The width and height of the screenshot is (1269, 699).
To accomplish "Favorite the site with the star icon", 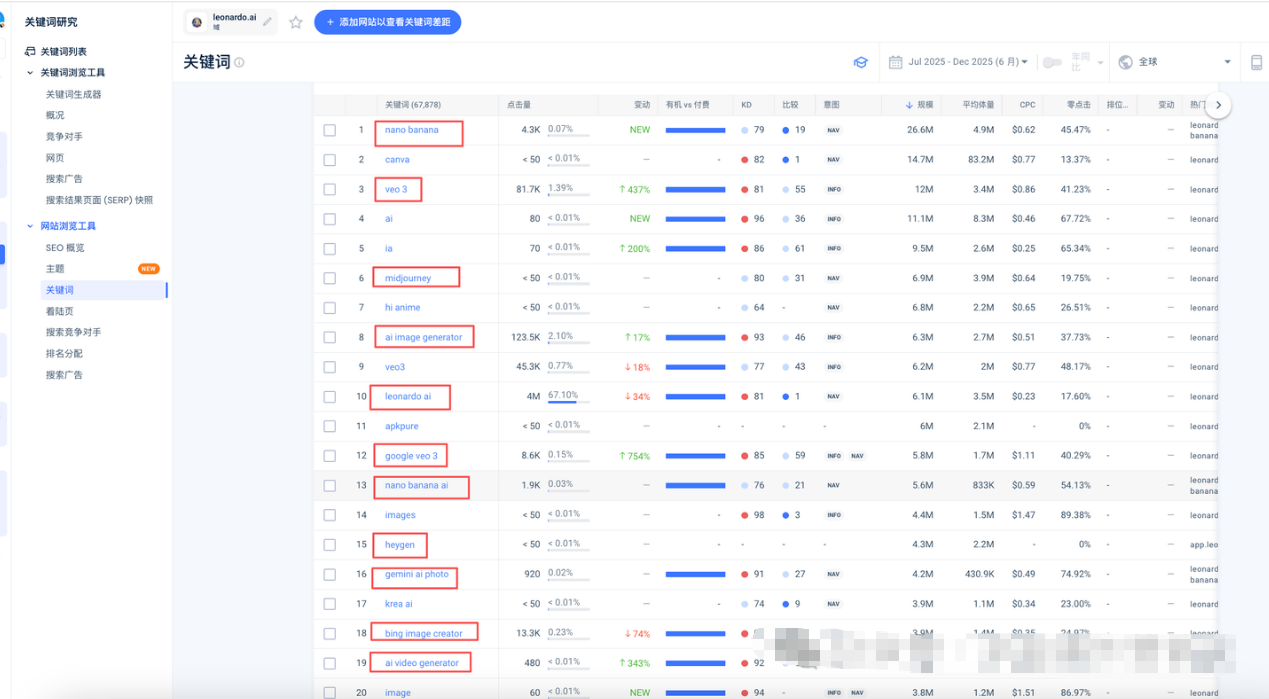I will [x=296, y=22].
